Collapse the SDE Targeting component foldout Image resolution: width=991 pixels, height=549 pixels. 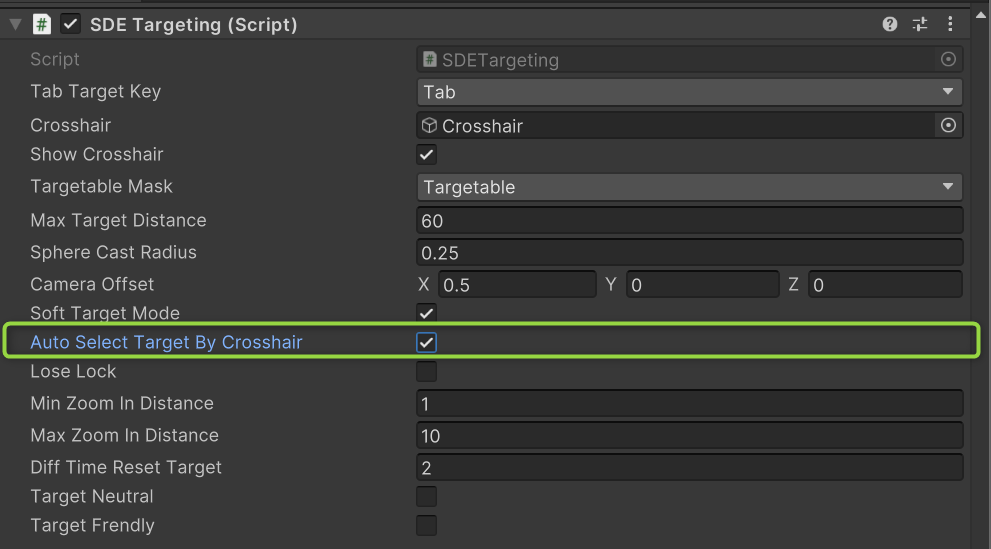(15, 24)
